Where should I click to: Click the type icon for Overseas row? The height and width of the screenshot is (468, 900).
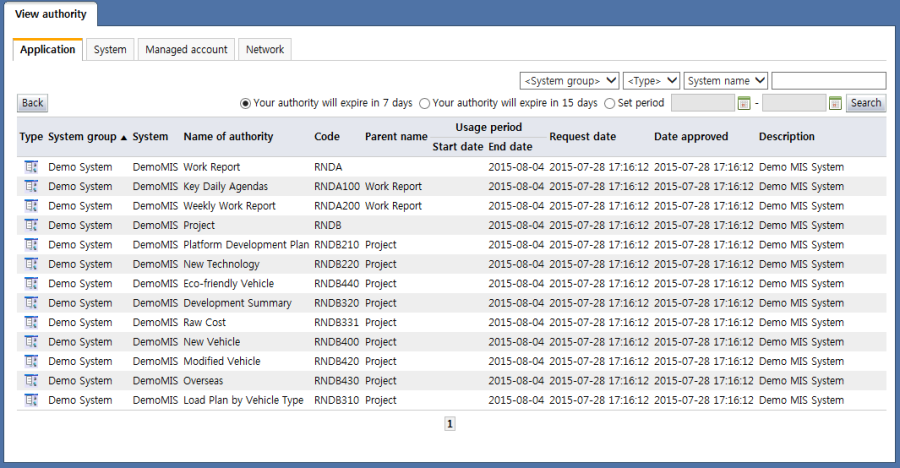point(31,380)
